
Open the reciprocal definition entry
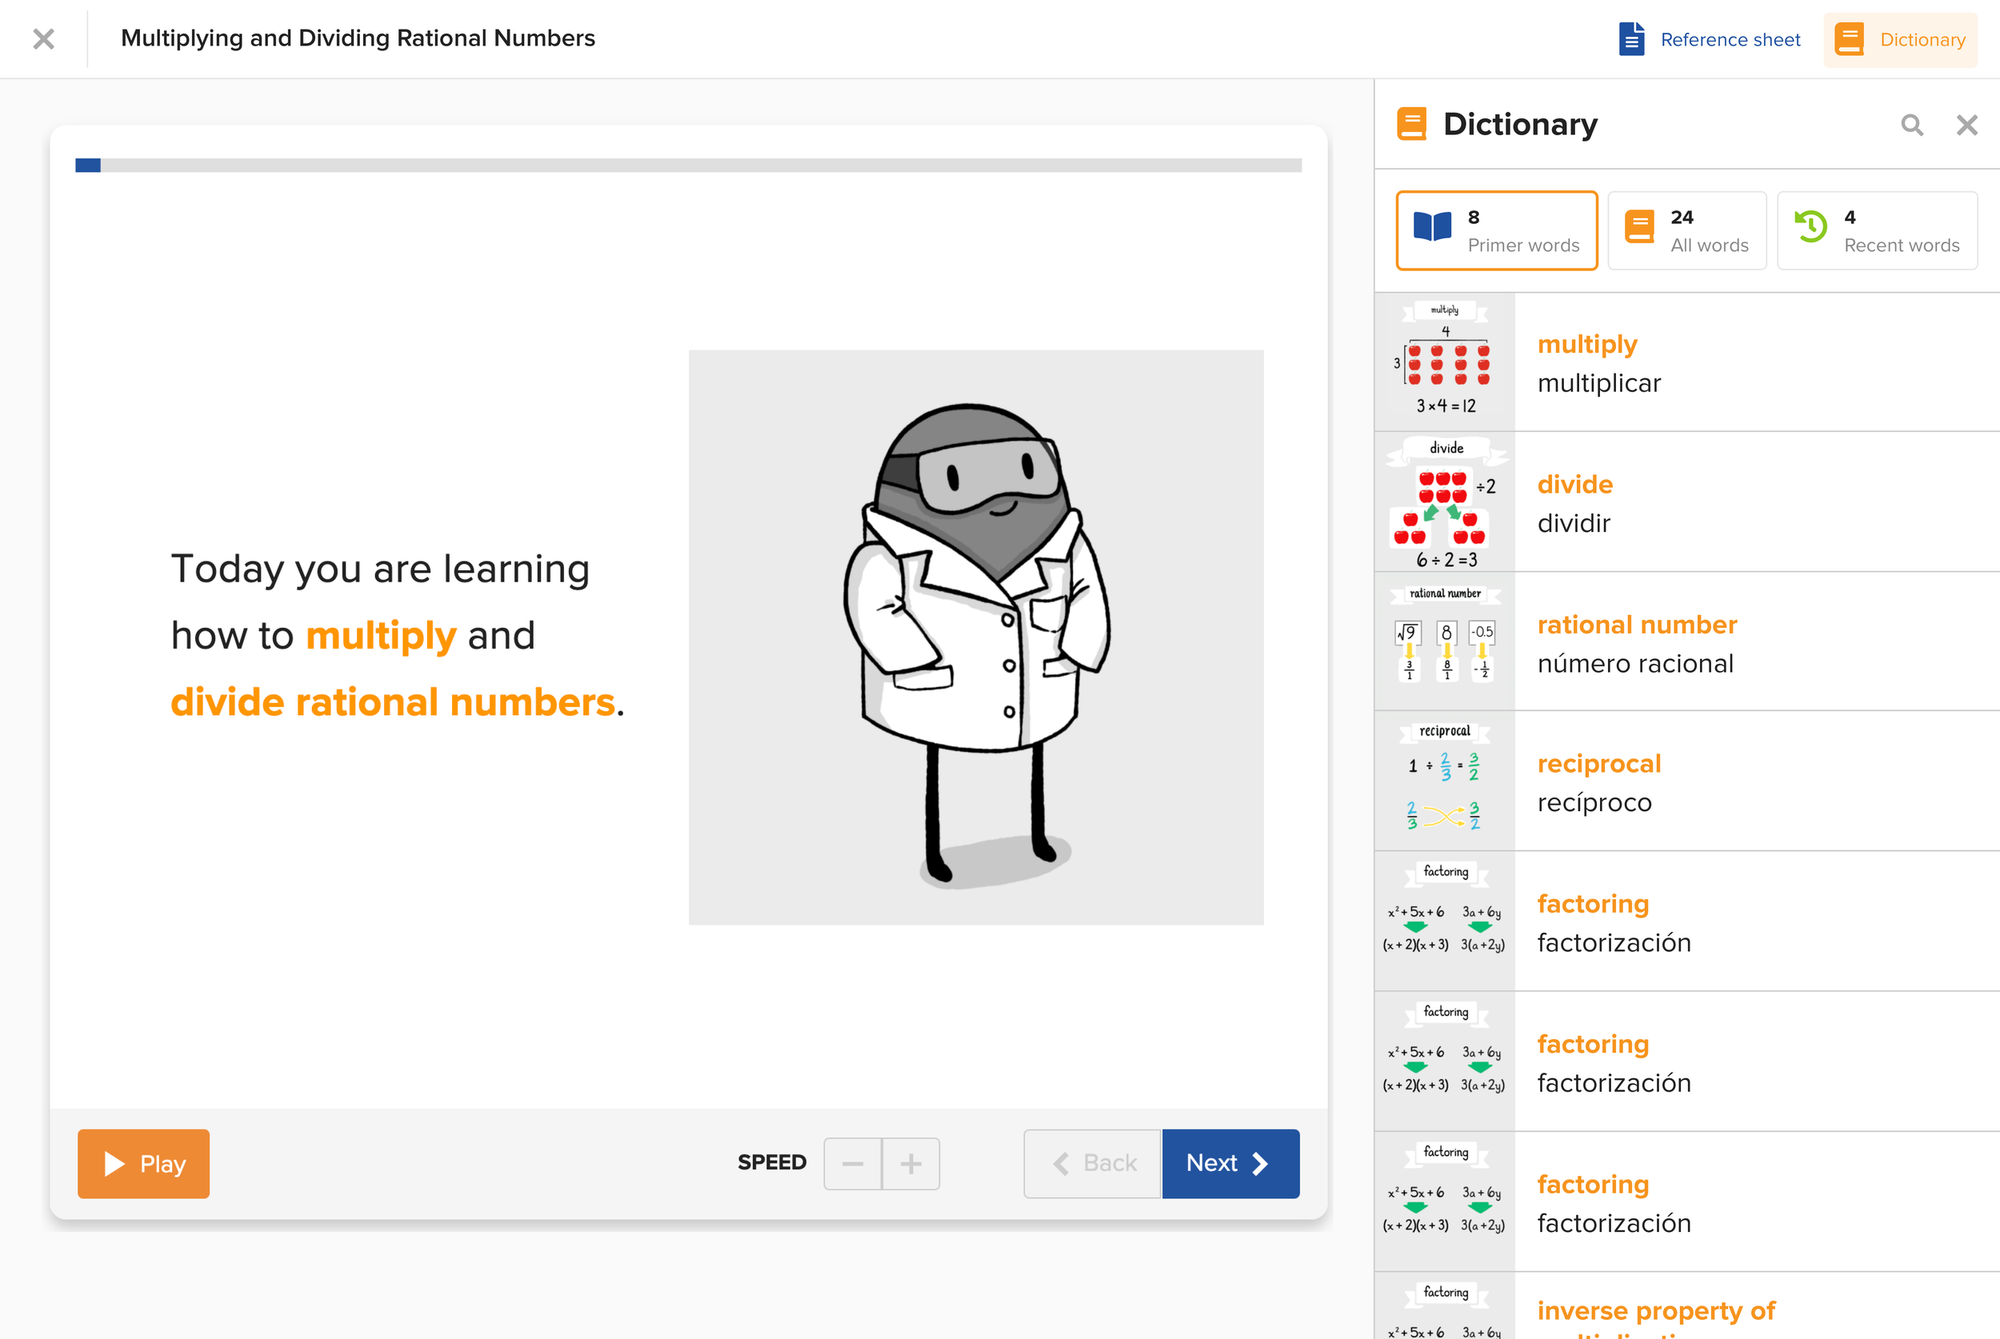[1598, 764]
